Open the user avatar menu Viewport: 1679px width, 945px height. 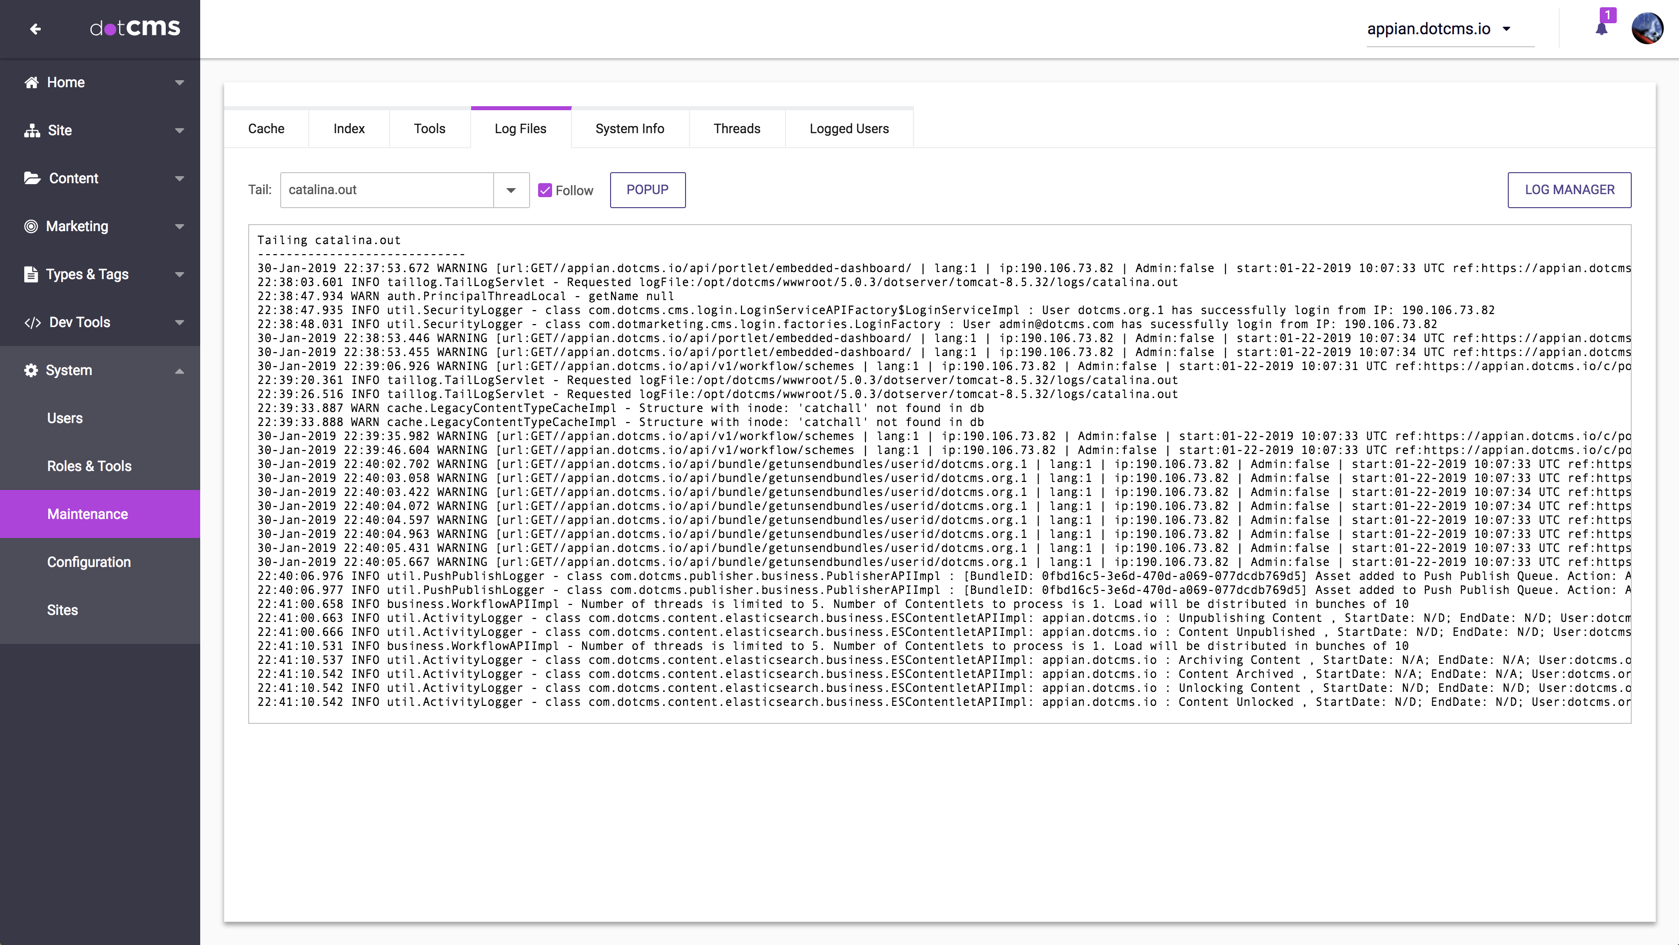pyautogui.click(x=1647, y=28)
